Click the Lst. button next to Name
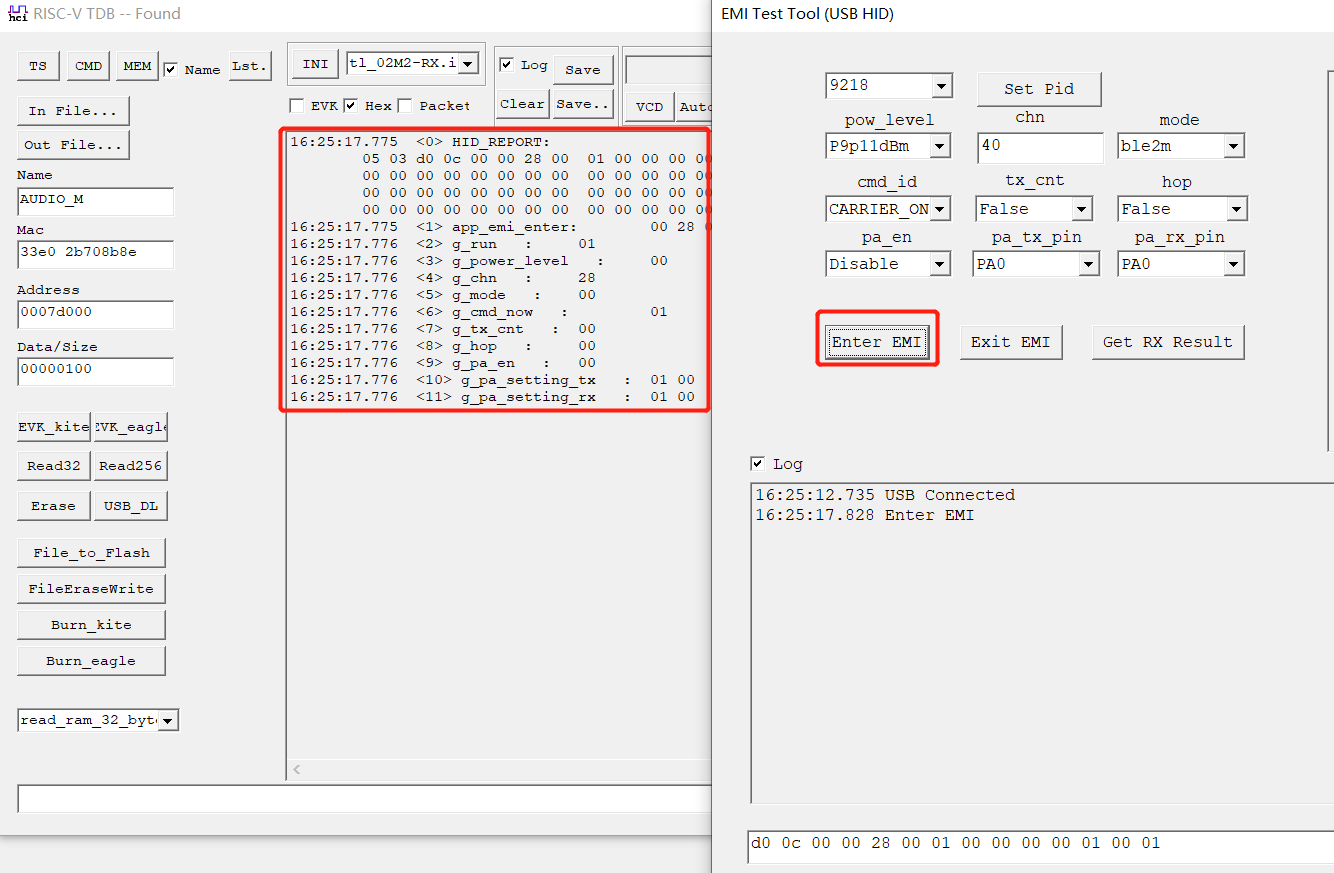Image resolution: width=1334 pixels, height=873 pixels. (249, 65)
